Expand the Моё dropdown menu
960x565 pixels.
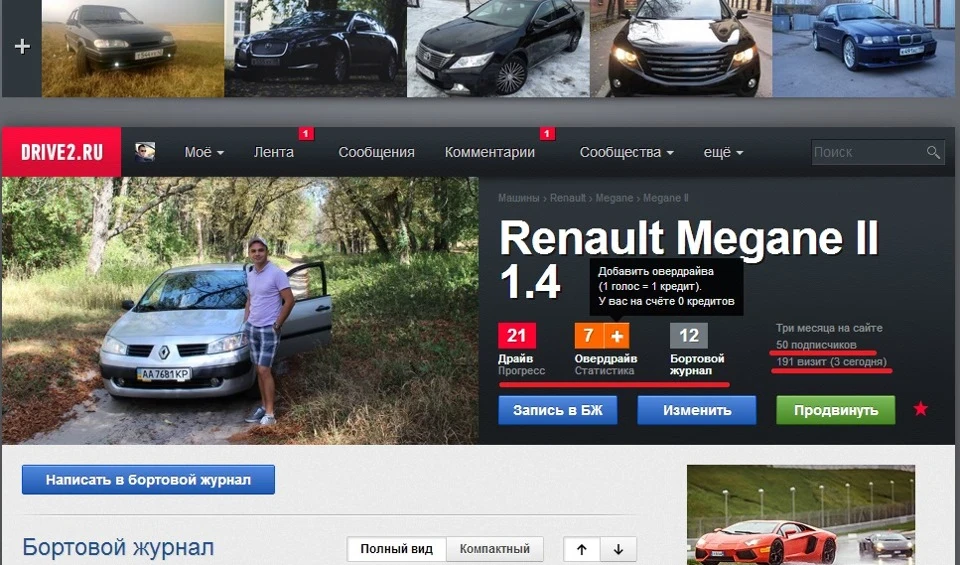click(x=204, y=152)
